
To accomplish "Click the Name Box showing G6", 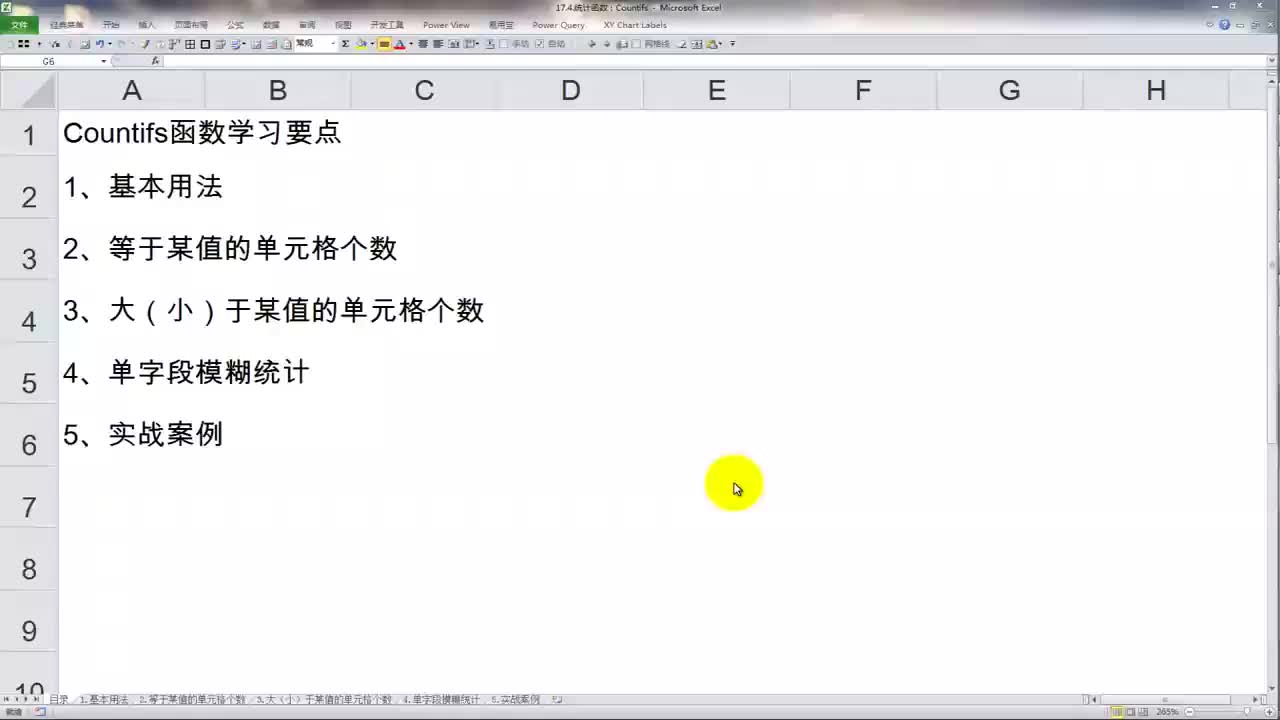I will (x=49, y=61).
